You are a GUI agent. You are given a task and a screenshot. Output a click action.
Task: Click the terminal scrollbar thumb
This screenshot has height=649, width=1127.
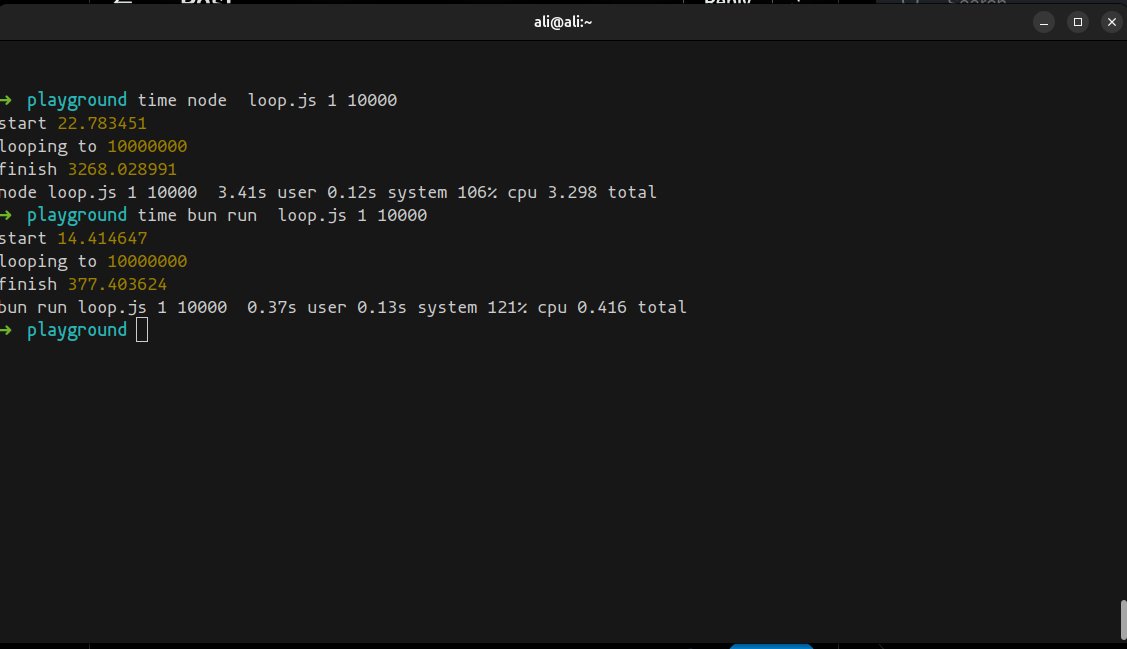coord(1123,620)
